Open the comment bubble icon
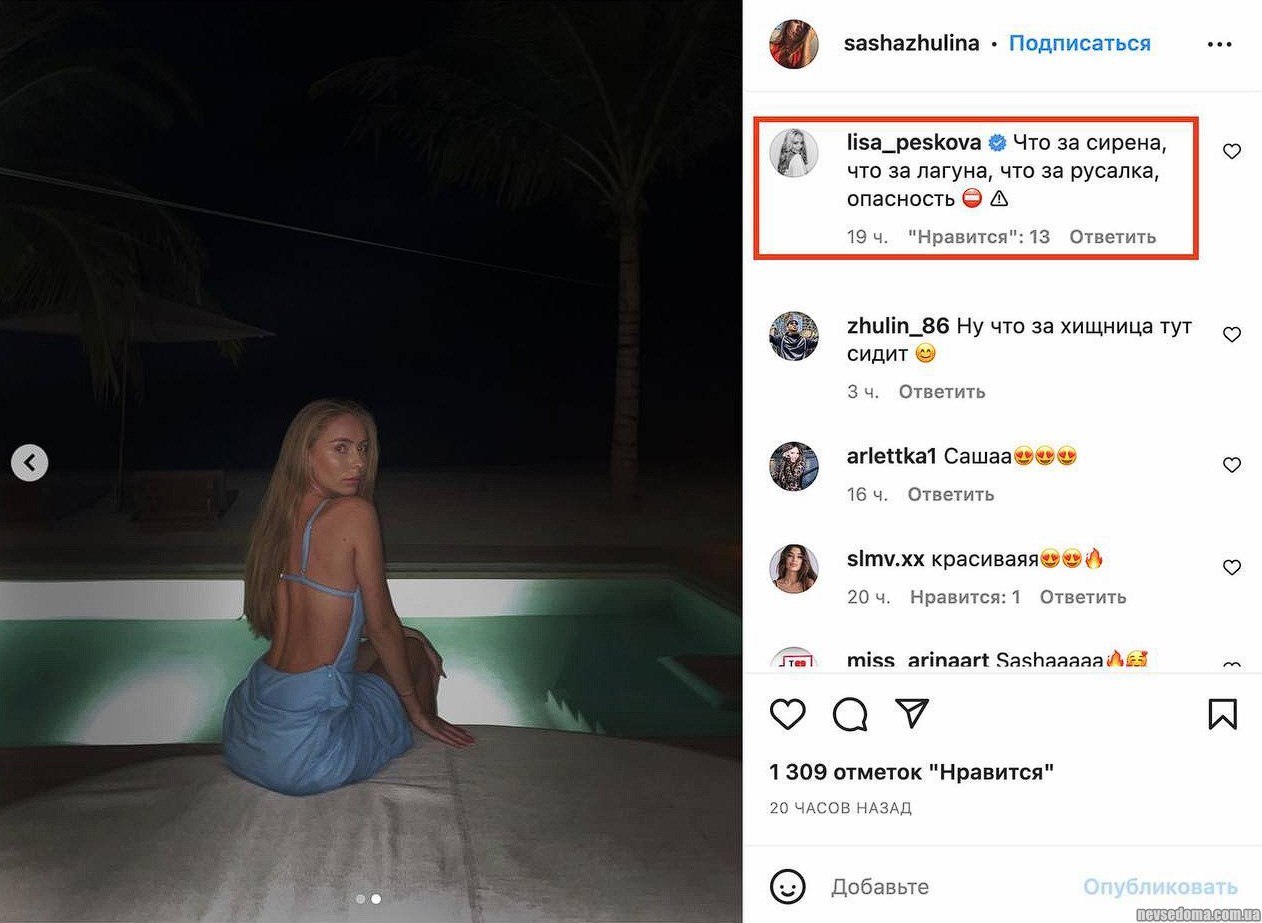 click(849, 714)
